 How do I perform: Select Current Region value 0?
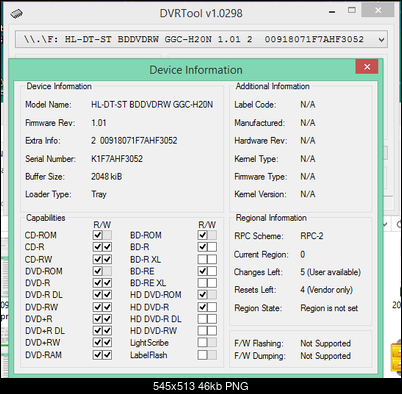pos(302,255)
